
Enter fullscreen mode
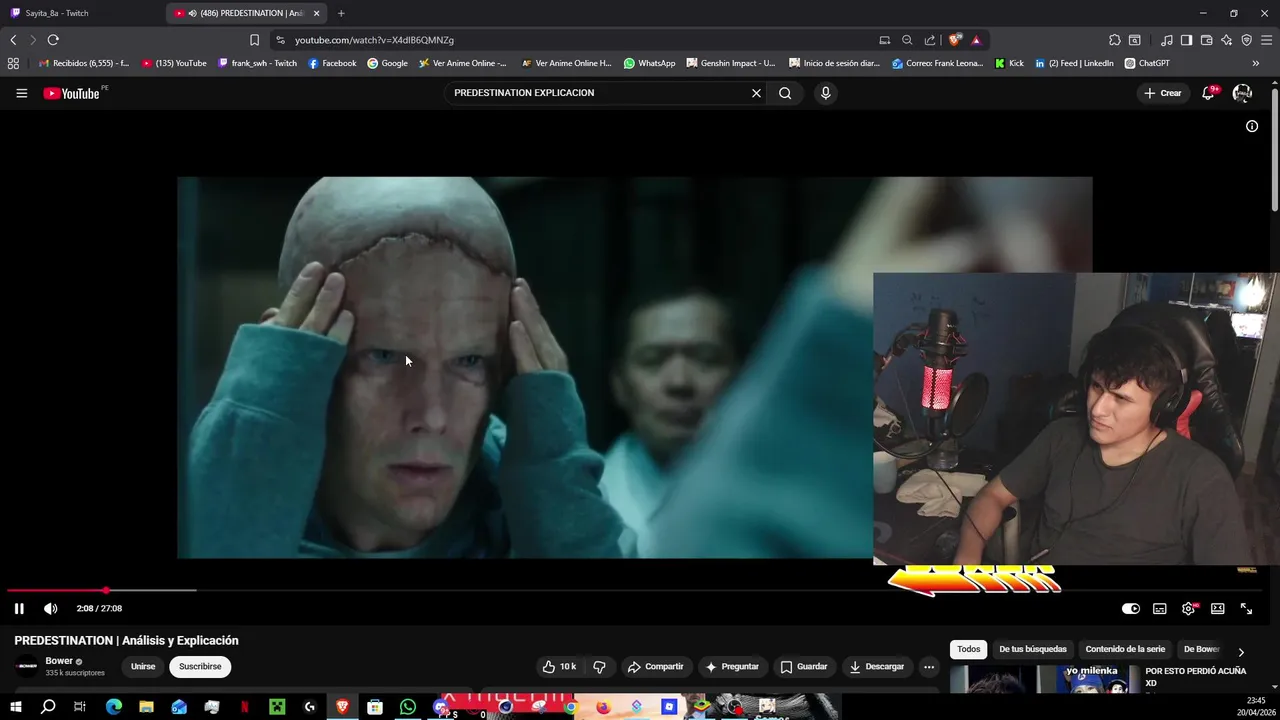(1246, 608)
